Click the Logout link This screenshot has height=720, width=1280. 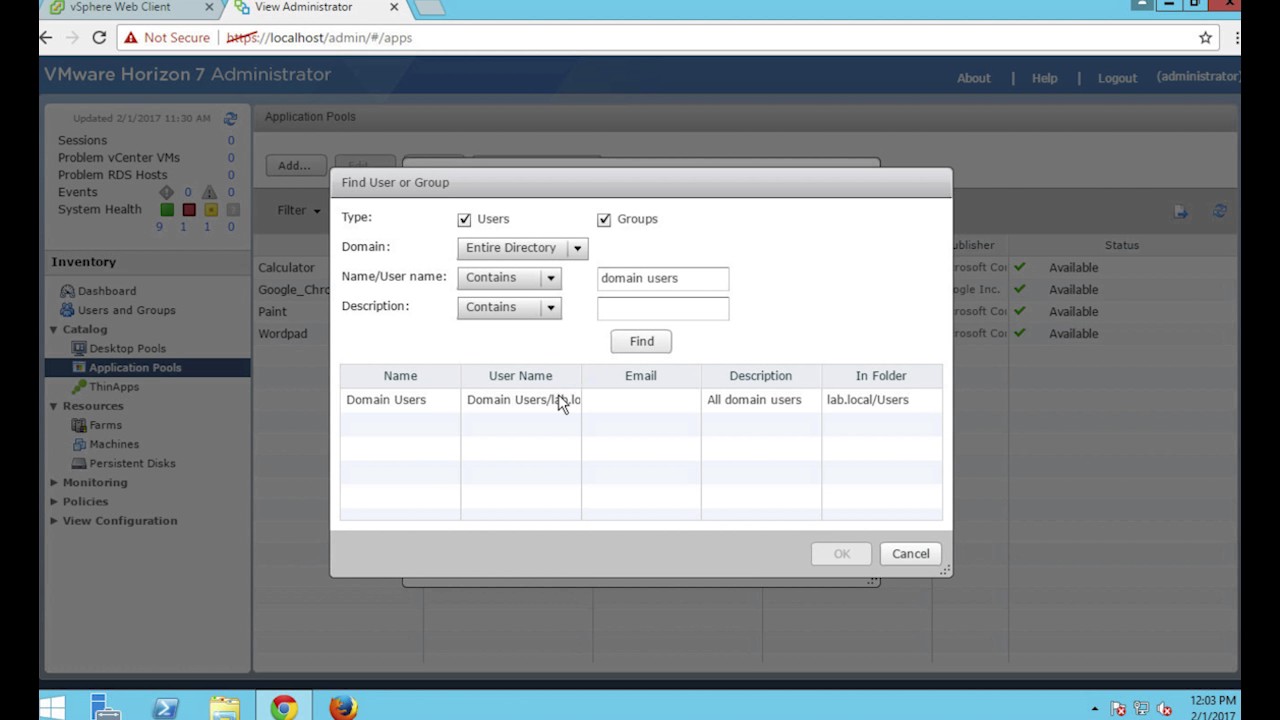coord(1117,78)
